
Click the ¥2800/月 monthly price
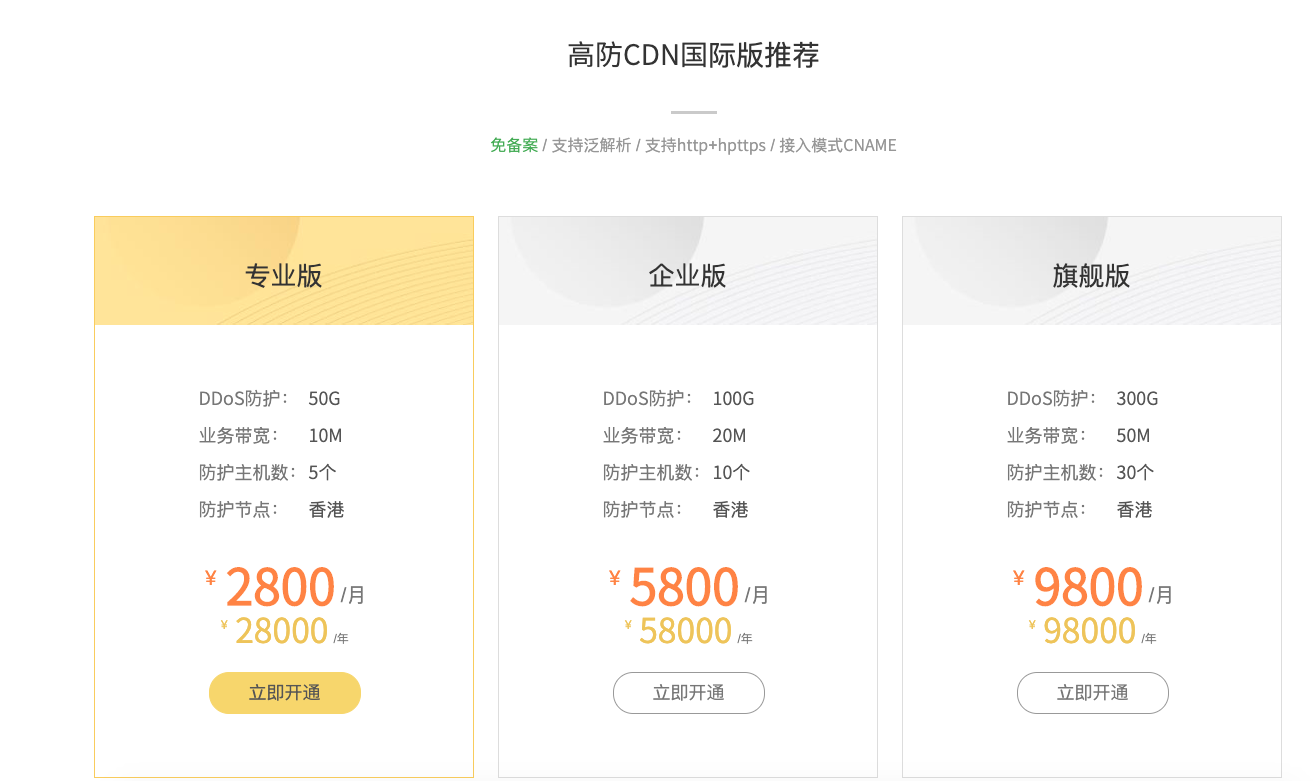281,587
